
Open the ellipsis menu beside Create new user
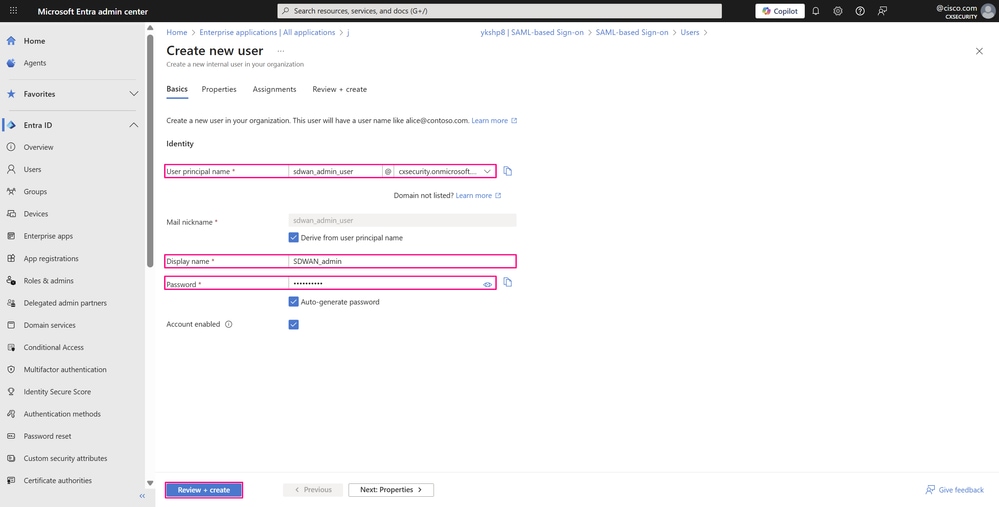[280, 51]
